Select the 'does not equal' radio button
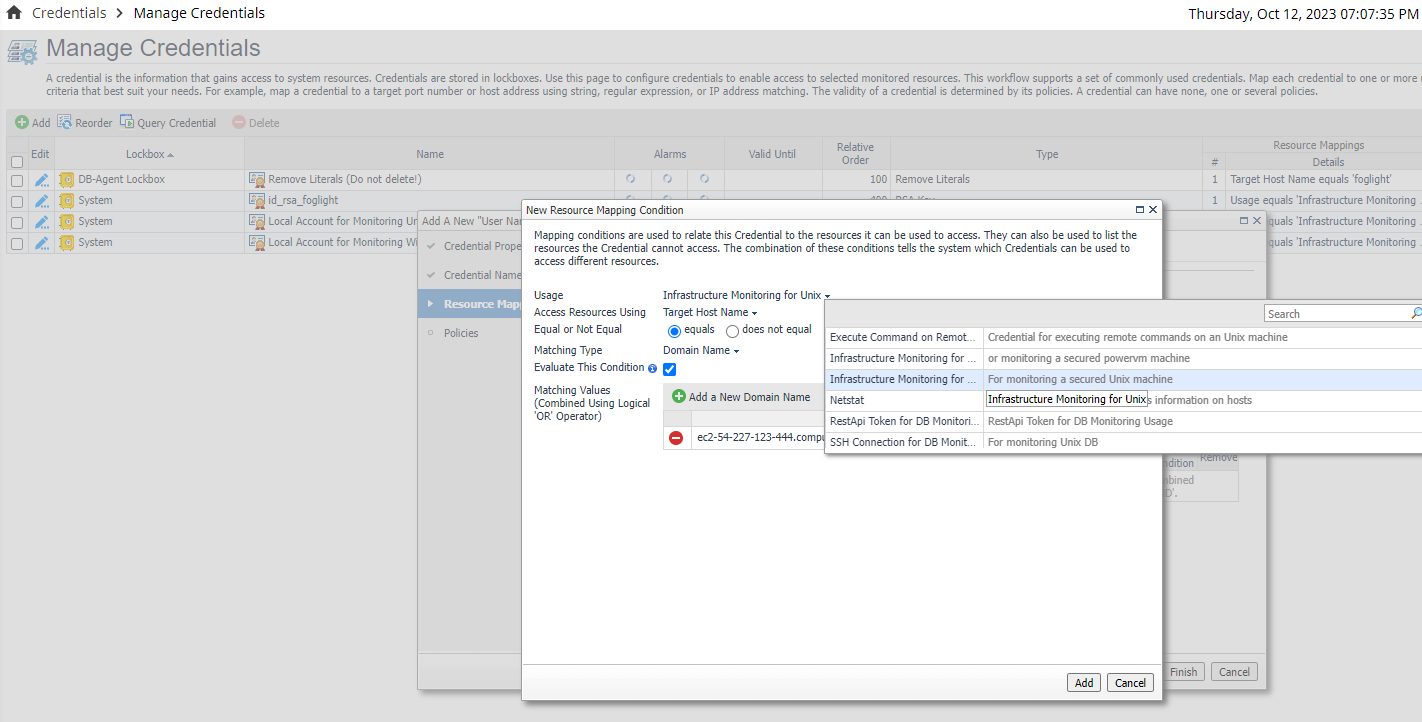 (x=732, y=331)
